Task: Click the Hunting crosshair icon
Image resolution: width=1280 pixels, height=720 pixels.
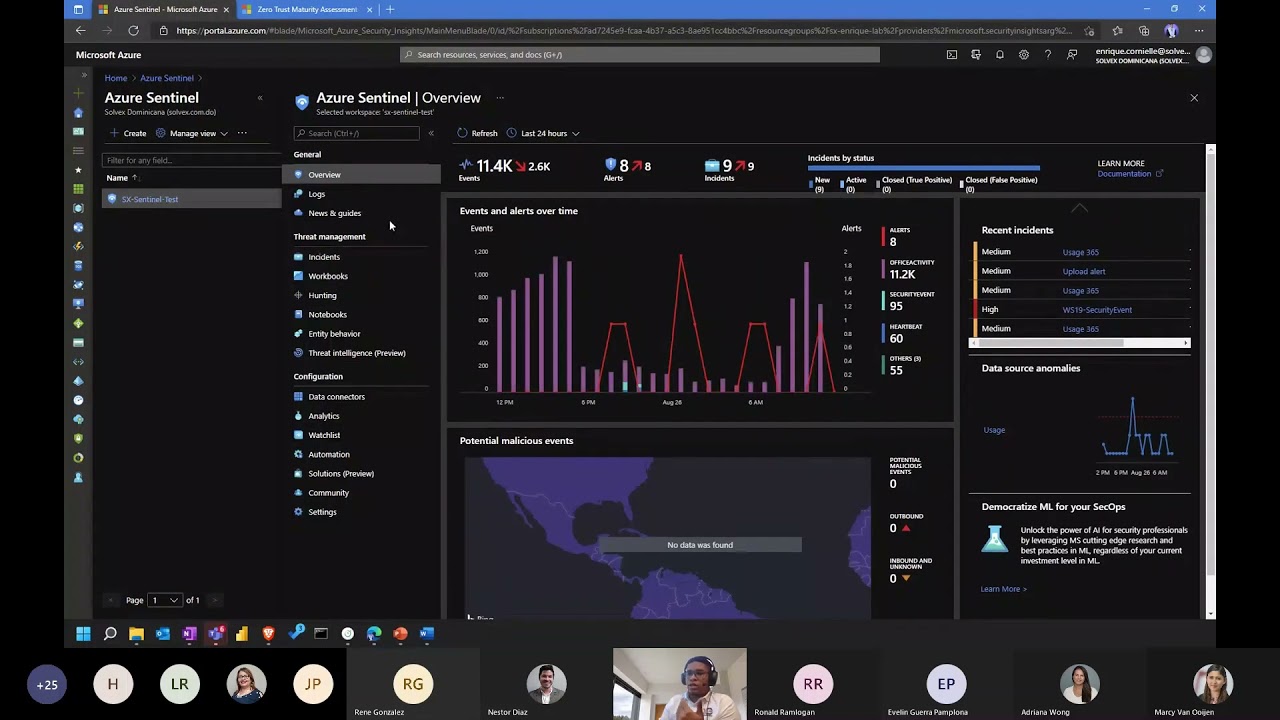Action: click(298, 295)
